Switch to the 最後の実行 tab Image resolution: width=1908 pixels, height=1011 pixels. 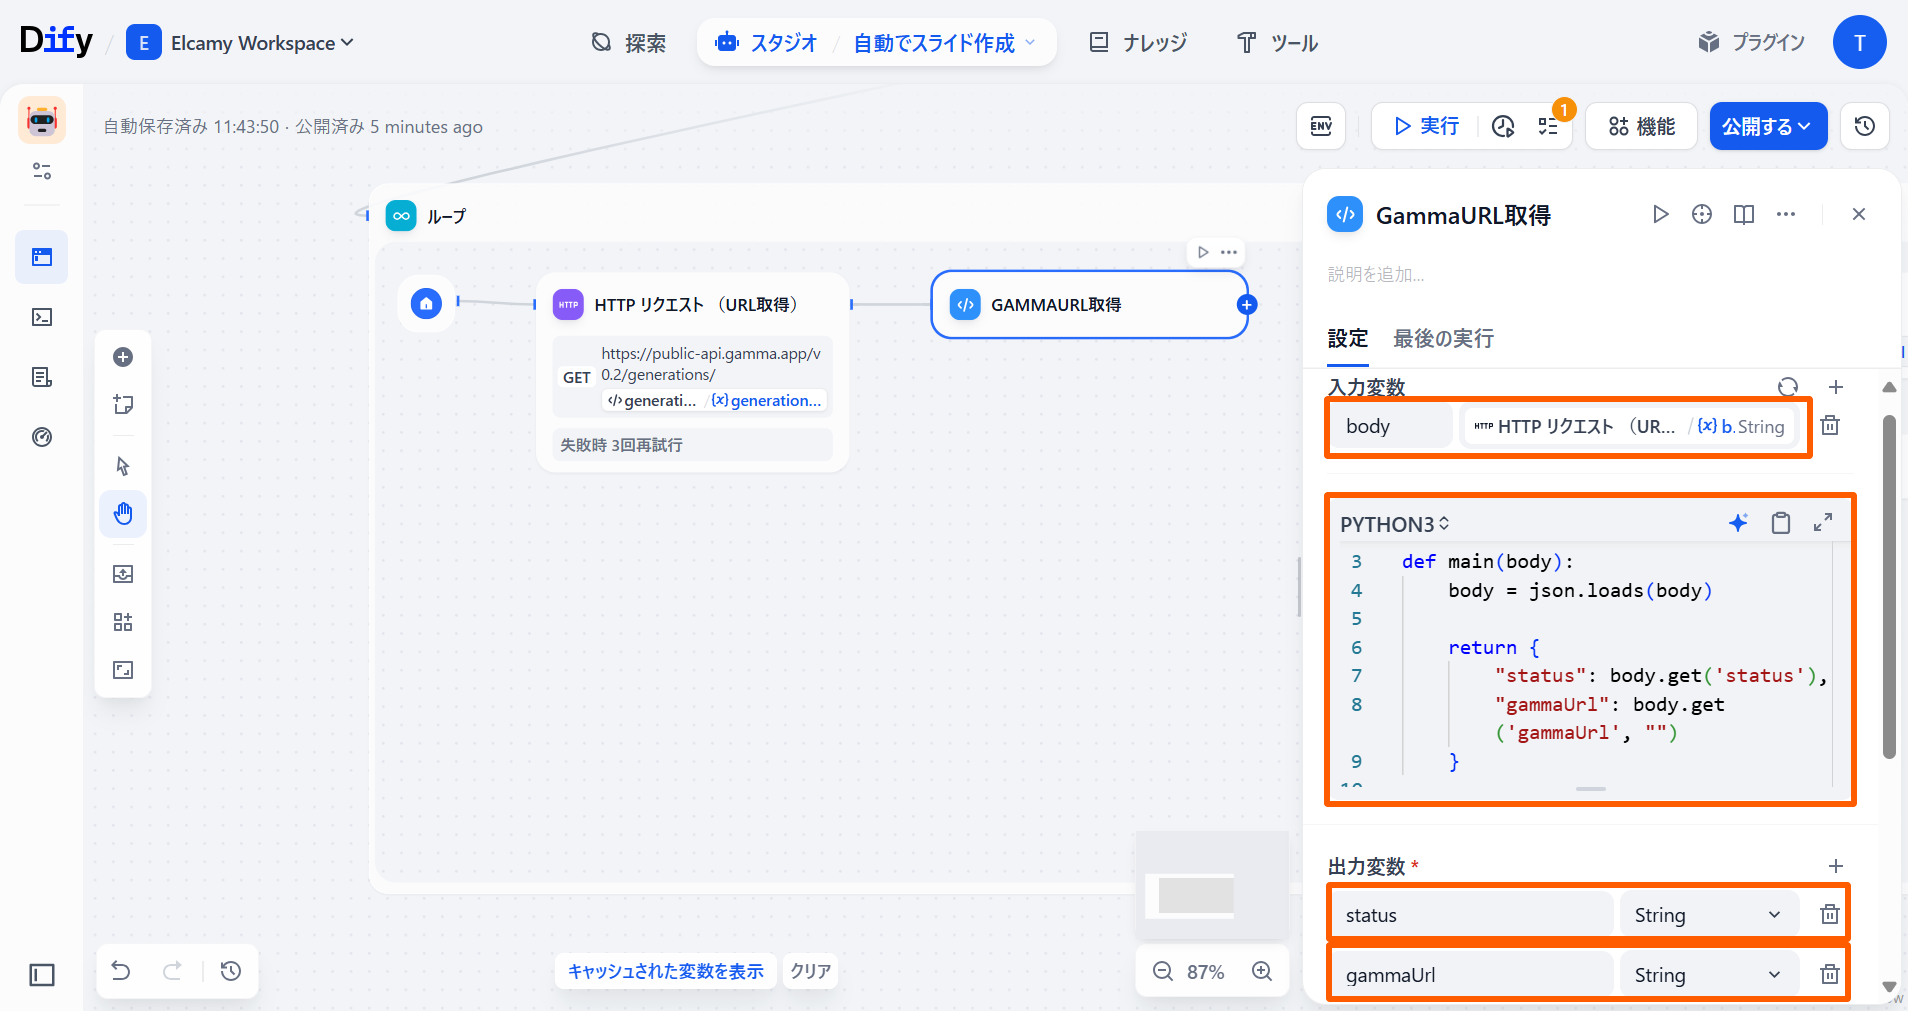[1443, 339]
